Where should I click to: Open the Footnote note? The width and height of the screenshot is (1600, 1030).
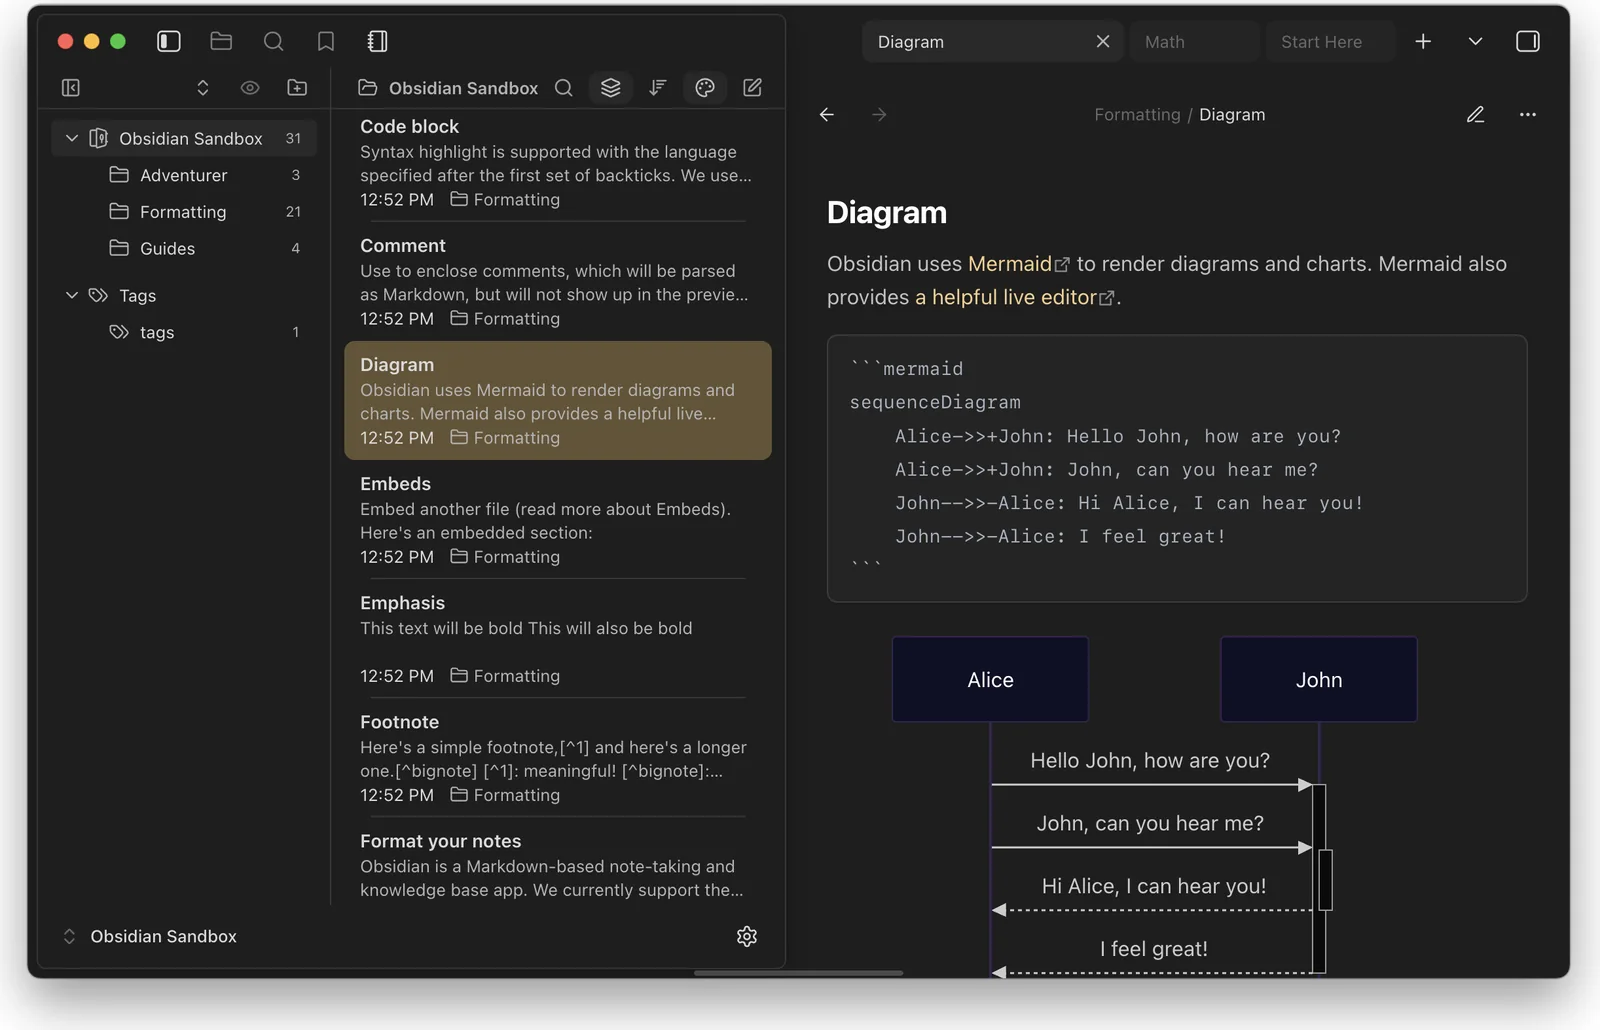point(557,757)
